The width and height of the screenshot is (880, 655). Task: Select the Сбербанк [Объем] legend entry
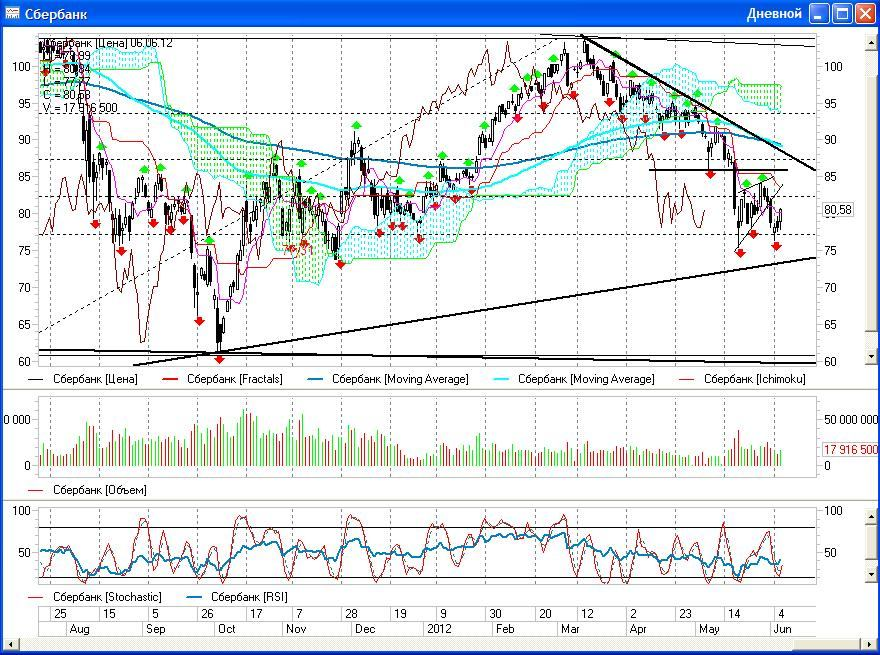click(87, 490)
